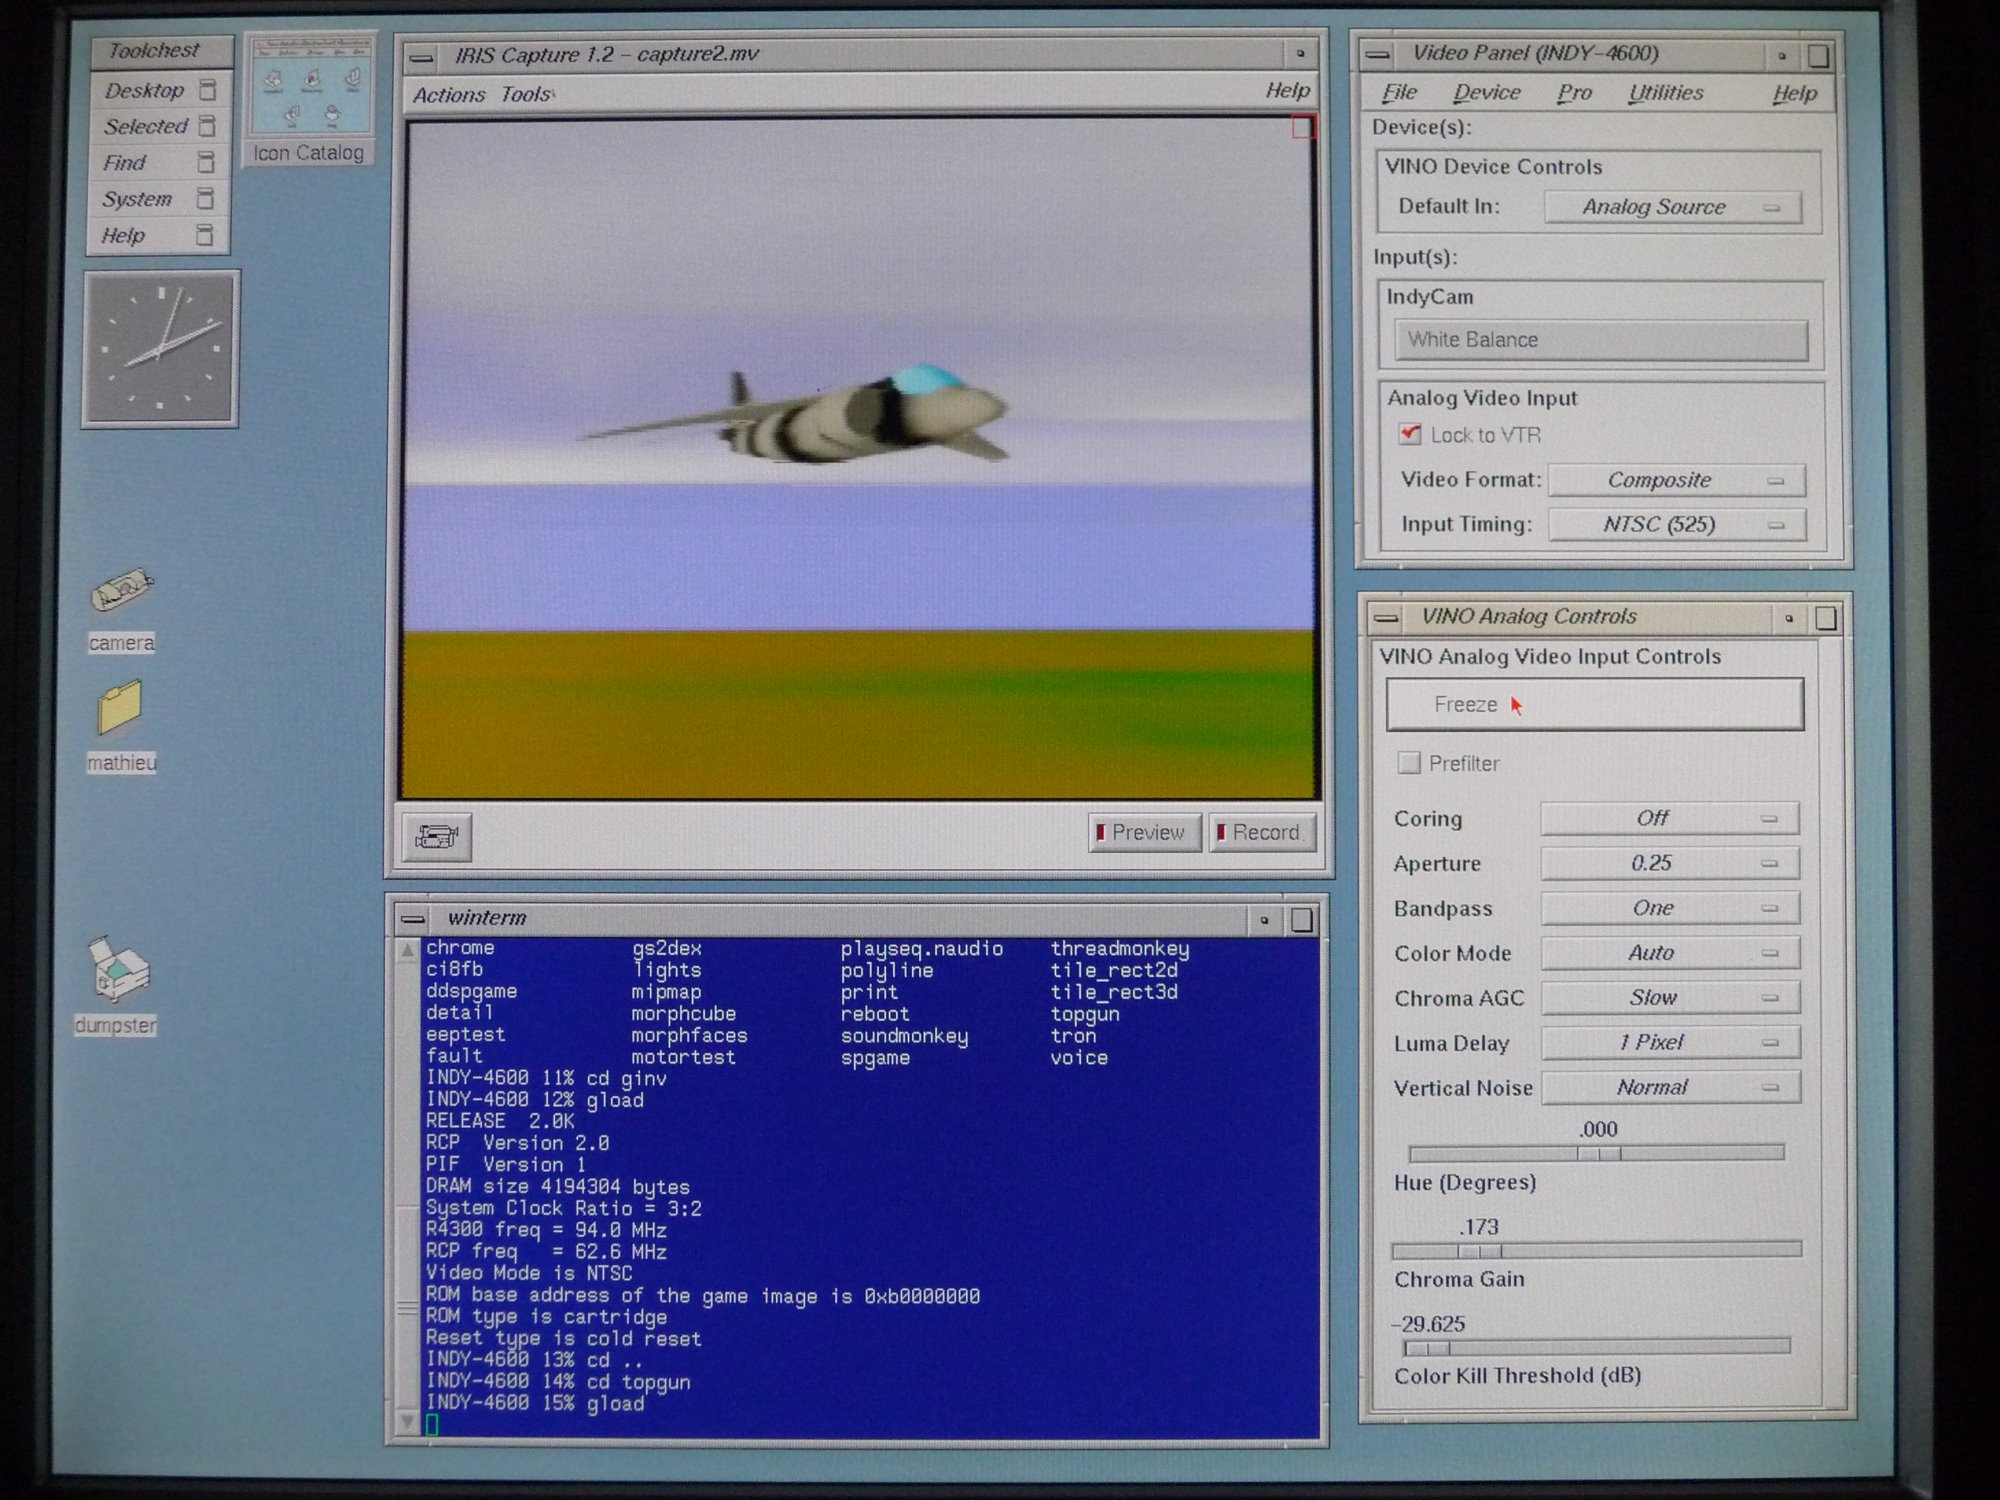2000x1500 pixels.
Task: Click the Help tear-off icon in Toolchest
Action: click(204, 235)
